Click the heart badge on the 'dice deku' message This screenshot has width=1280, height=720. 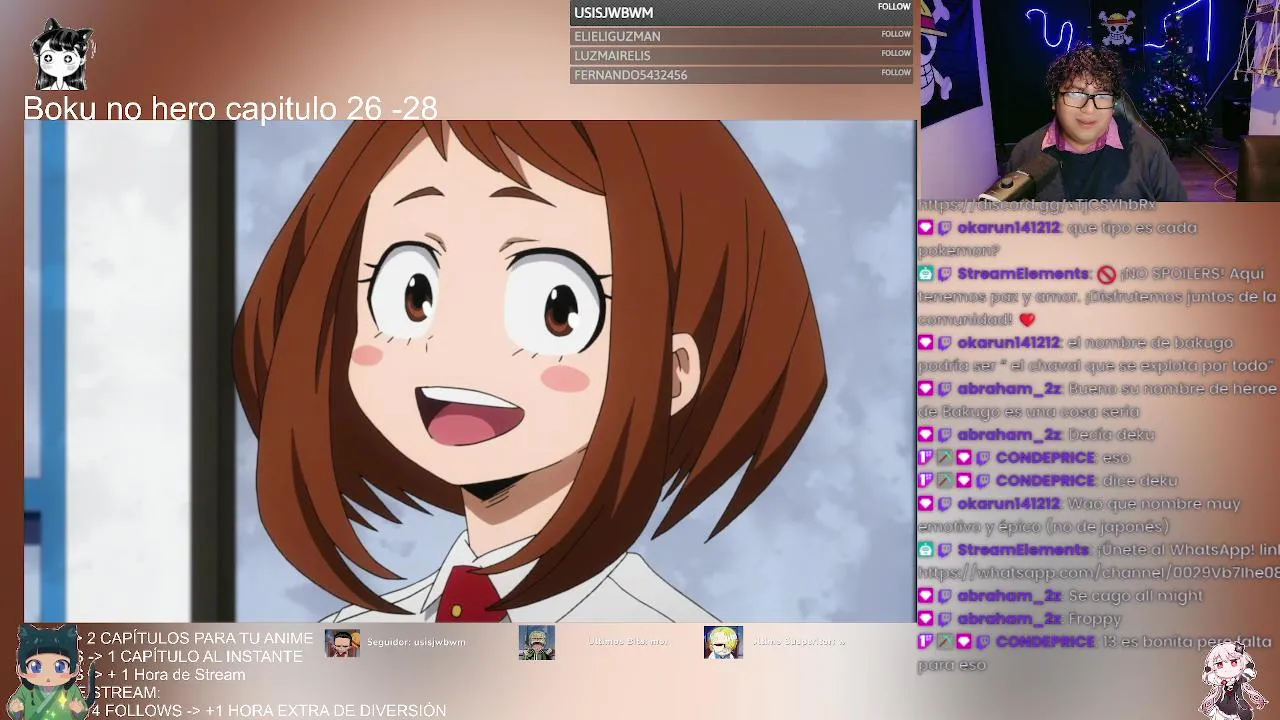[963, 481]
